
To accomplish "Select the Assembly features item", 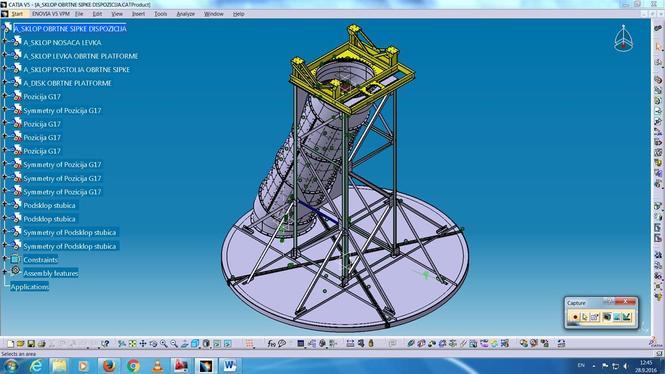I will tap(50, 273).
